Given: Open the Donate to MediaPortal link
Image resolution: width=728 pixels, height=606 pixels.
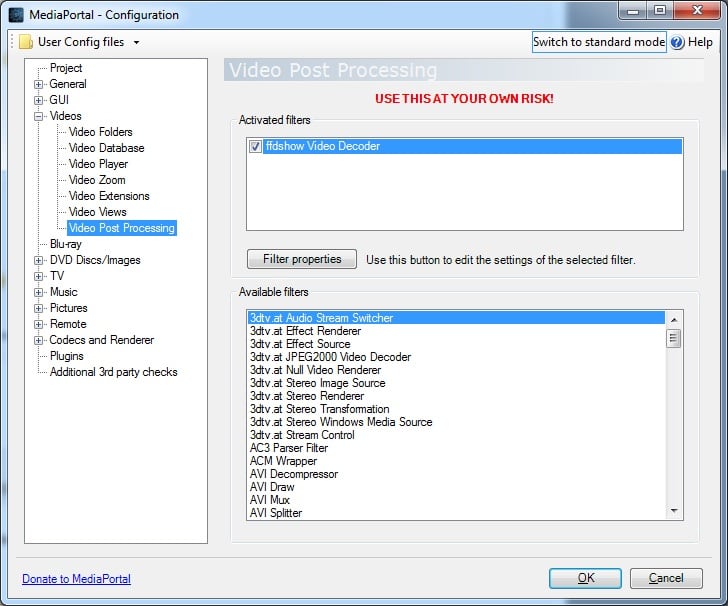Looking at the screenshot, I should pyautogui.click(x=76, y=579).
